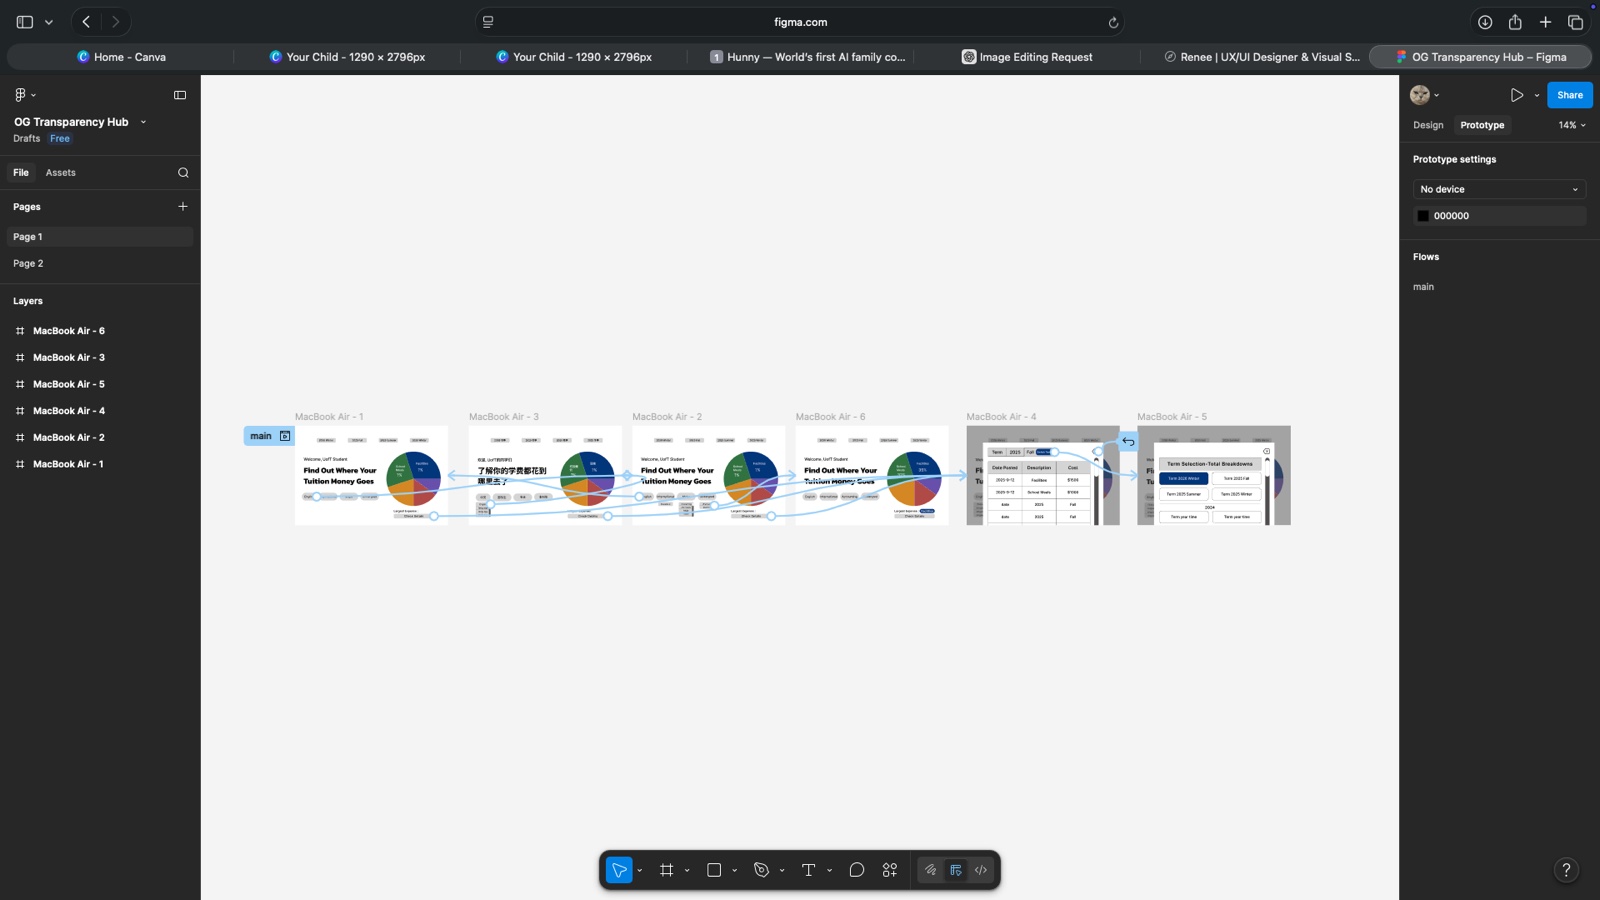Switch to Design mode in toolbar
Viewport: 1600px width, 900px height.
click(956, 870)
